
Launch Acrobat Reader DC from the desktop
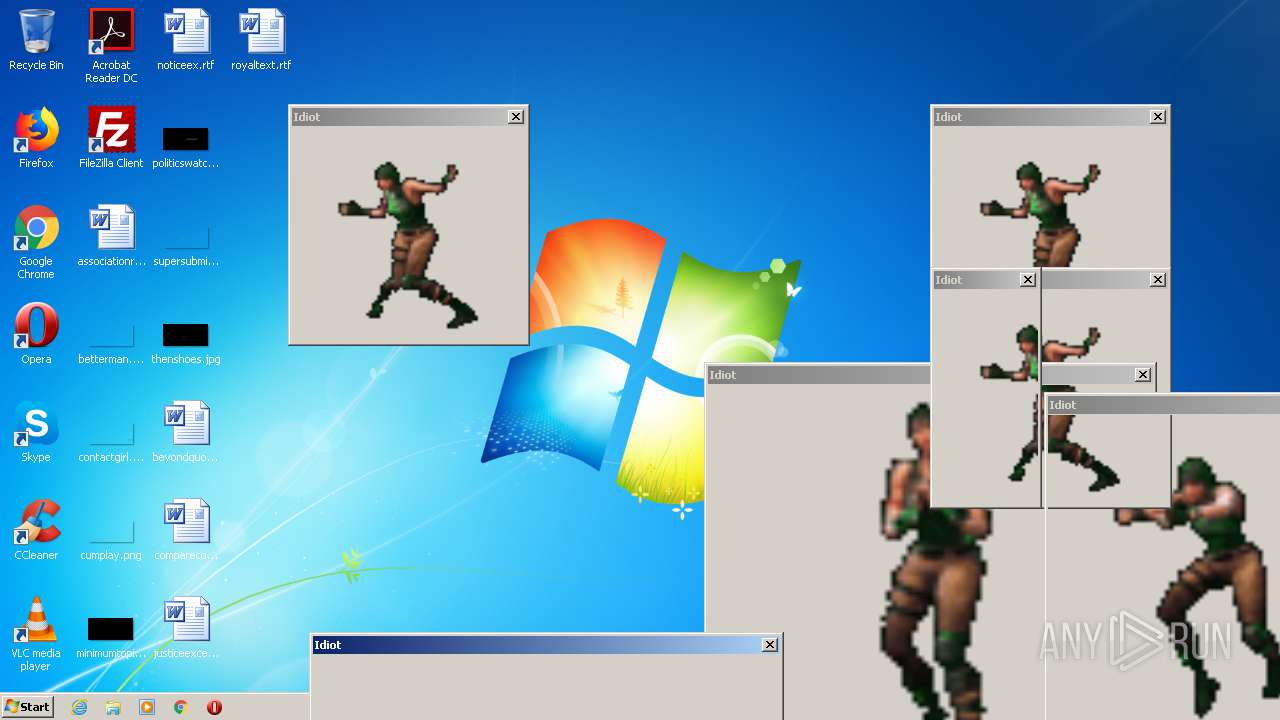[111, 46]
